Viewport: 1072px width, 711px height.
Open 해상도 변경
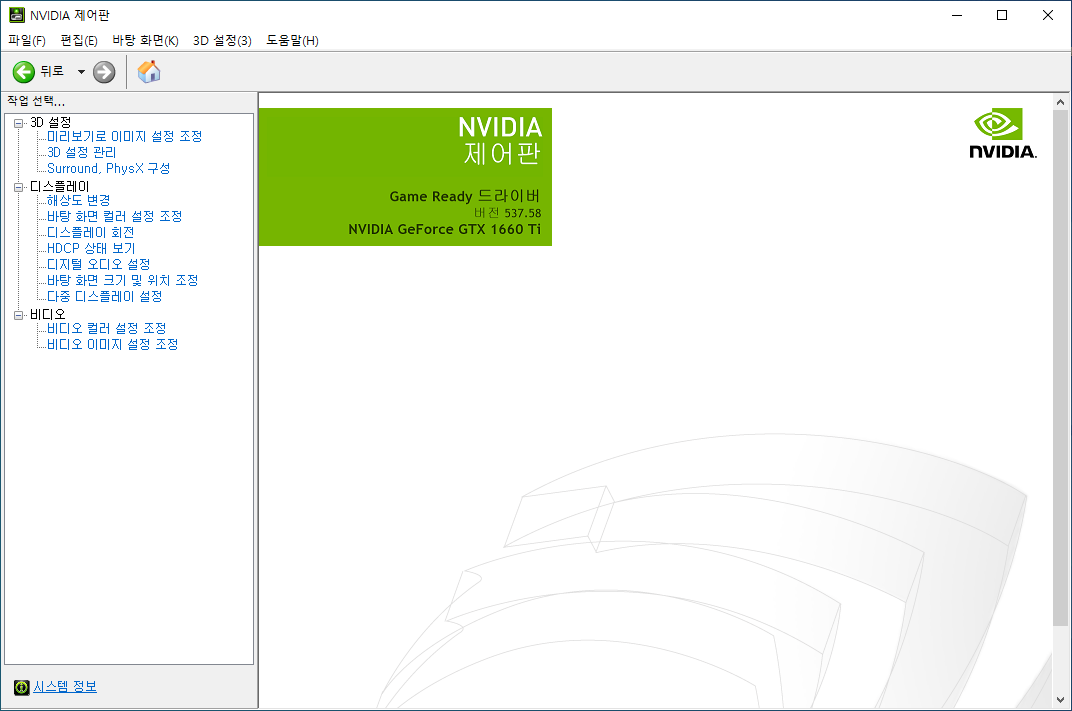pyautogui.click(x=78, y=200)
